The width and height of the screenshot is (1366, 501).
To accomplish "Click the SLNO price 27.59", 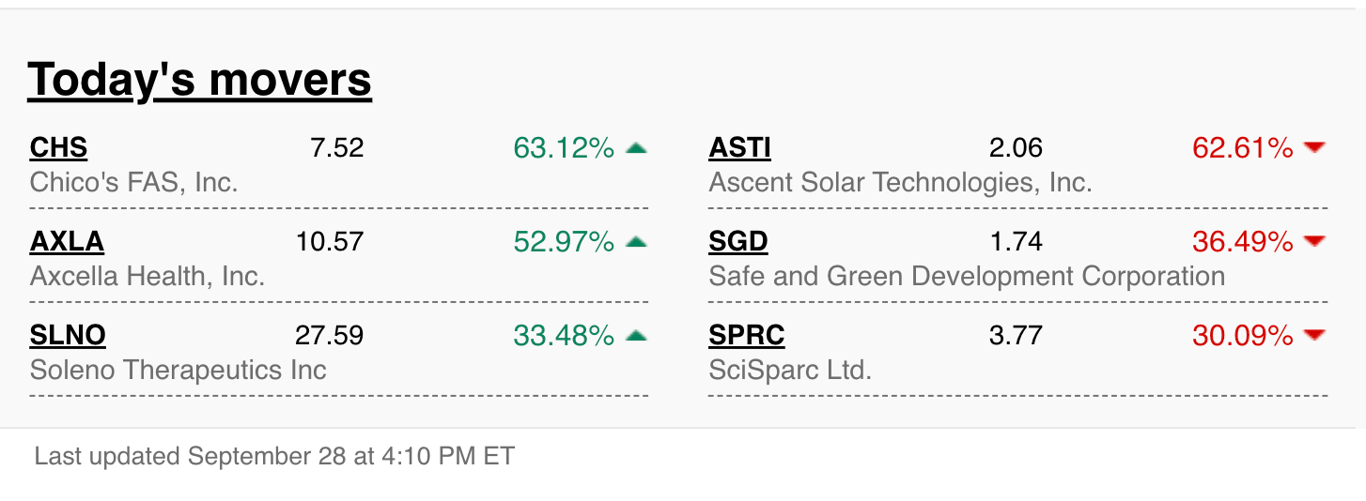I will coord(329,335).
